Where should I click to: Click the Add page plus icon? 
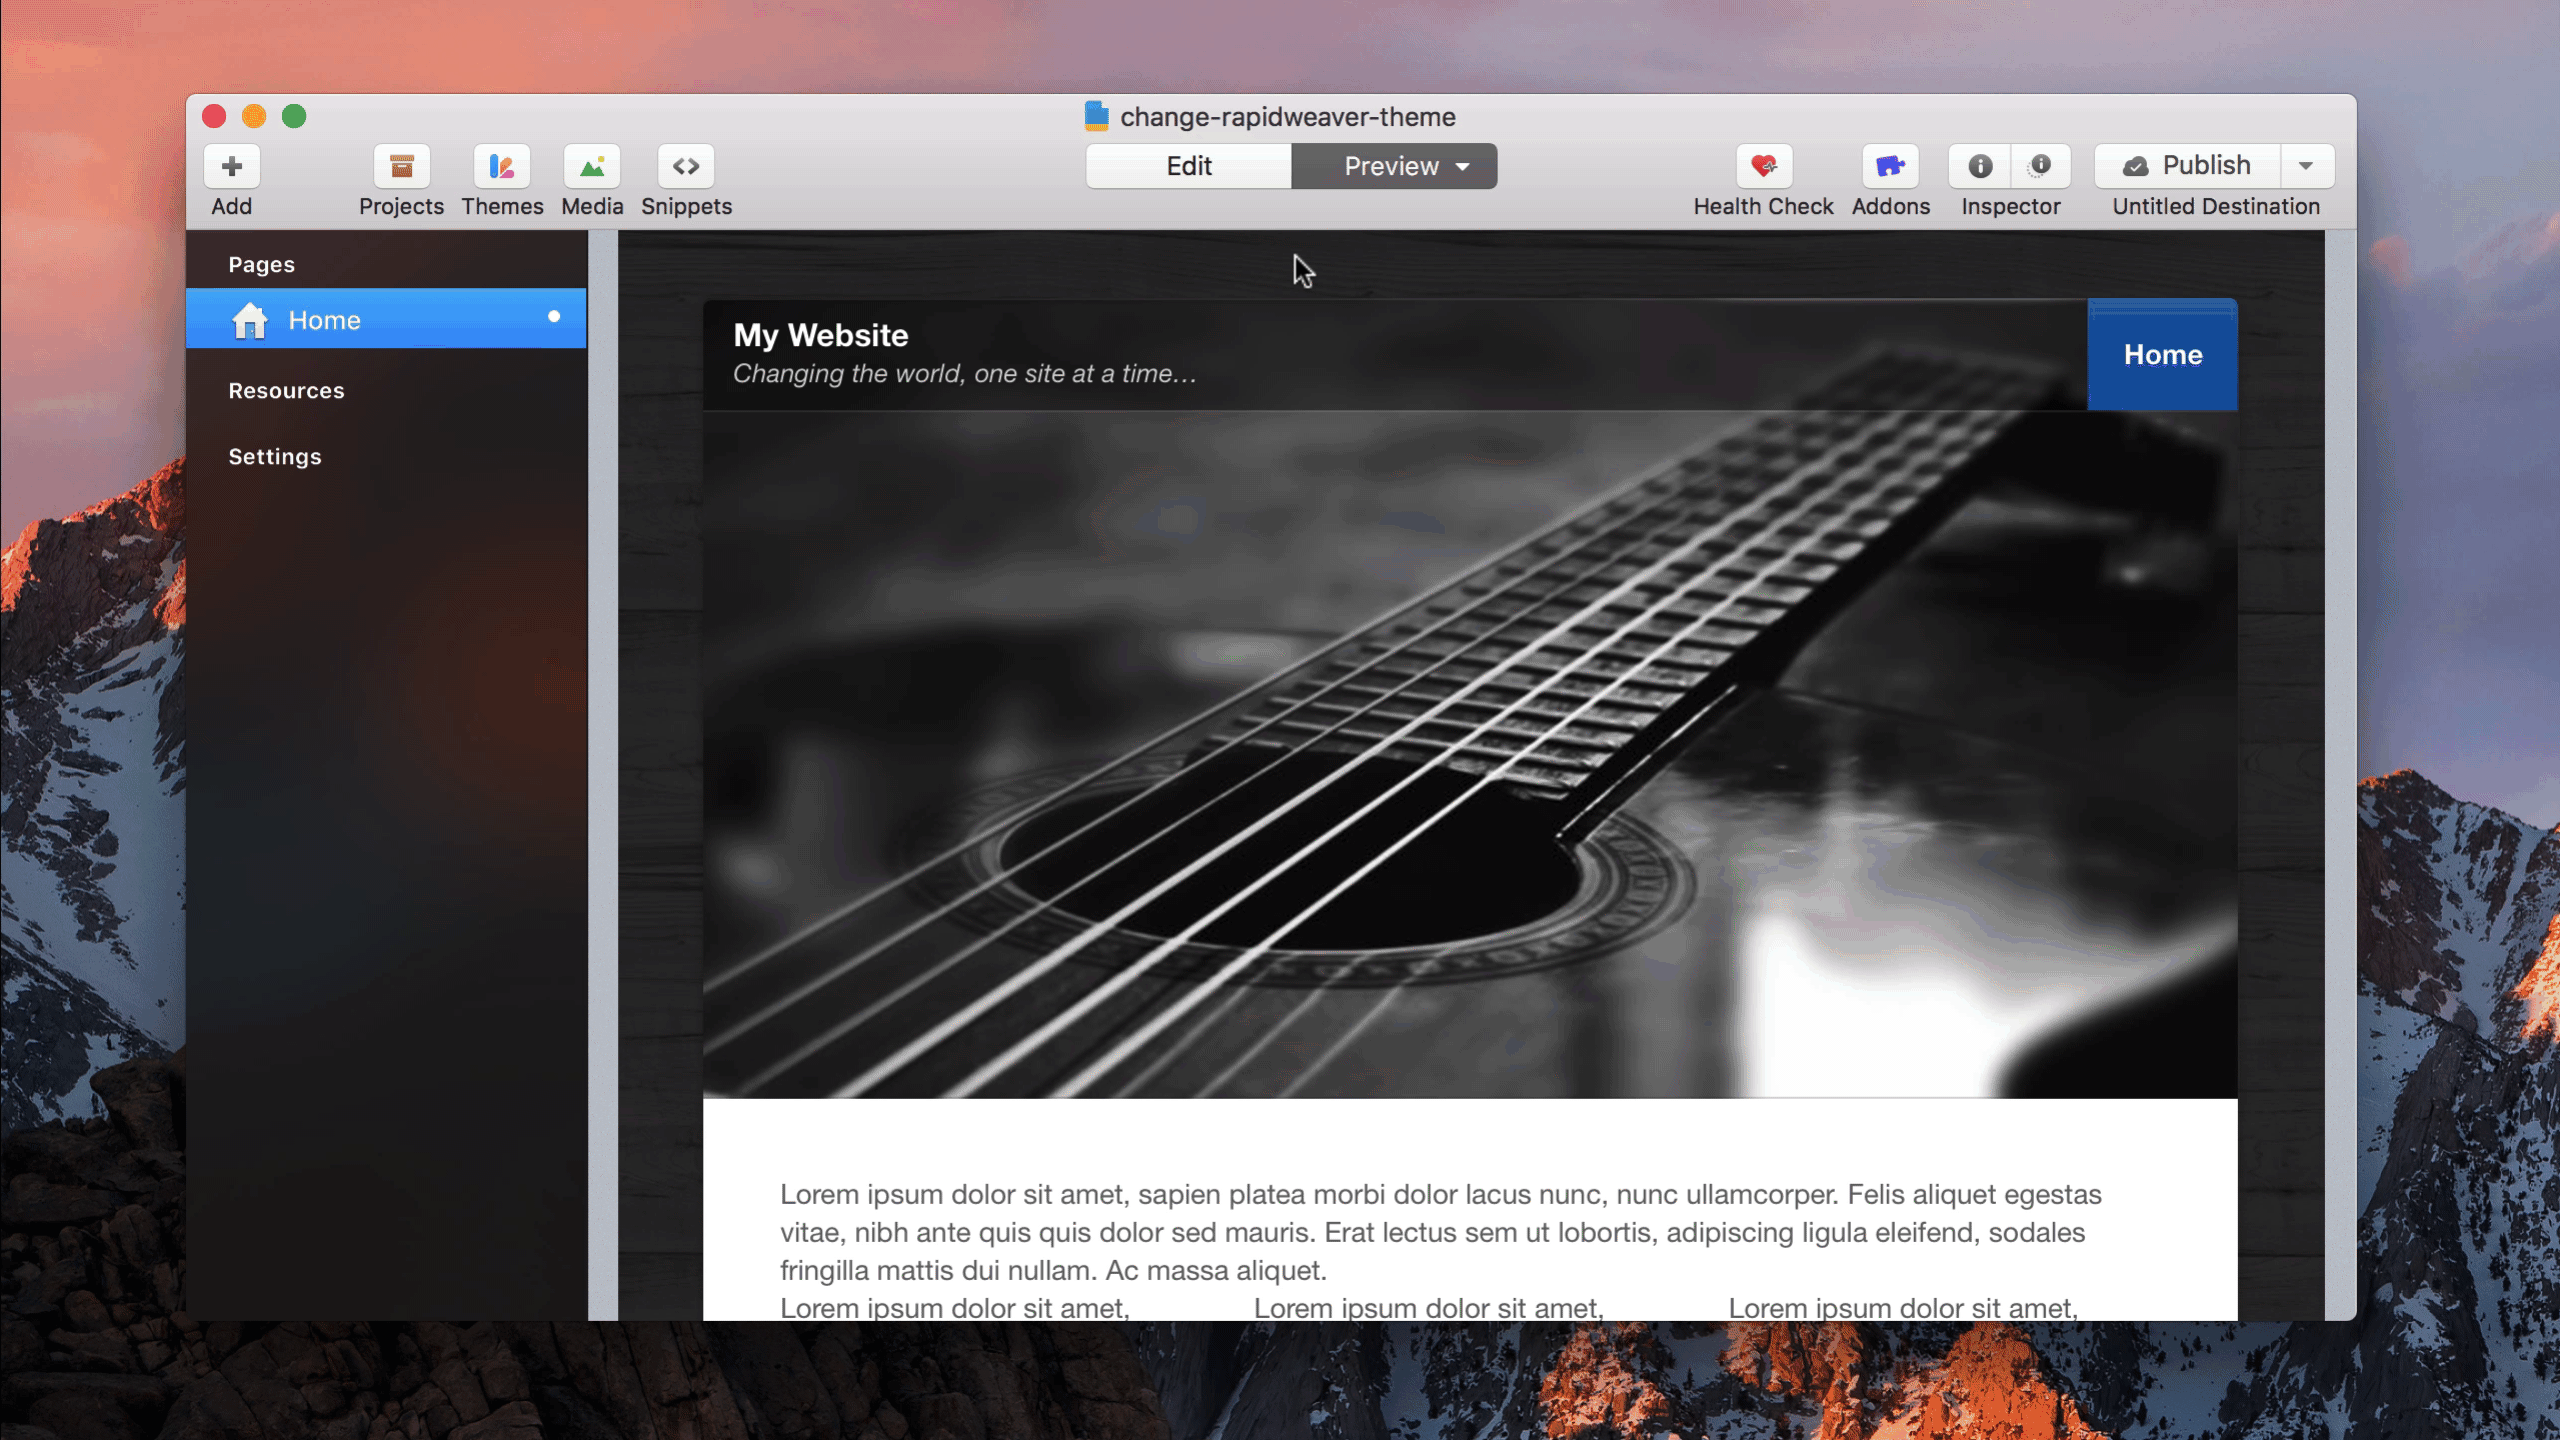coord(231,166)
